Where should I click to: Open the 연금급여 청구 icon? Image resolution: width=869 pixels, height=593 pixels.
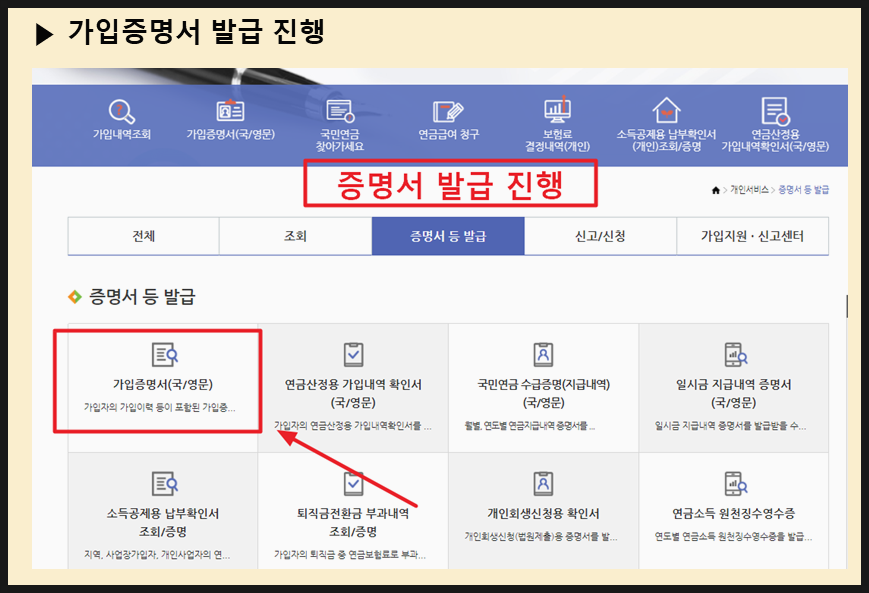tap(447, 112)
